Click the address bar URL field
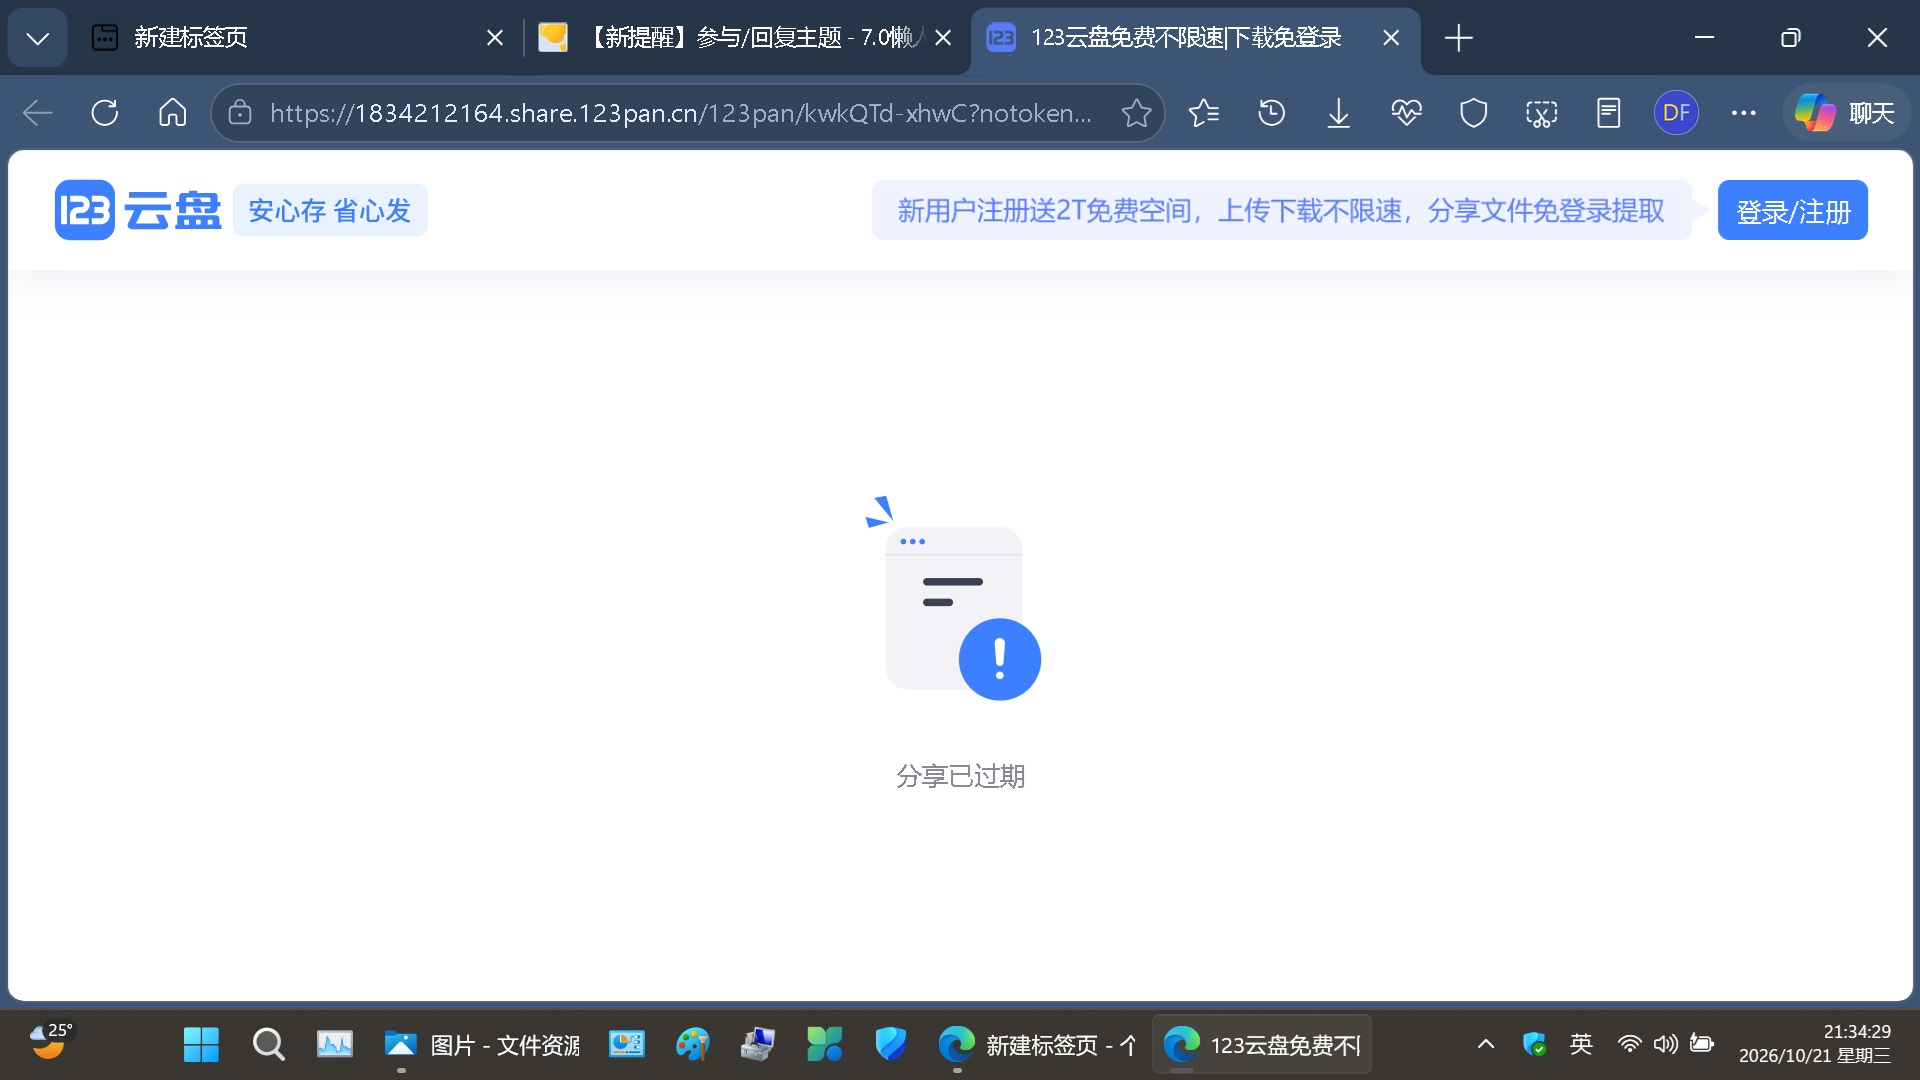Screen dimensions: 1920x1080 [x=680, y=113]
